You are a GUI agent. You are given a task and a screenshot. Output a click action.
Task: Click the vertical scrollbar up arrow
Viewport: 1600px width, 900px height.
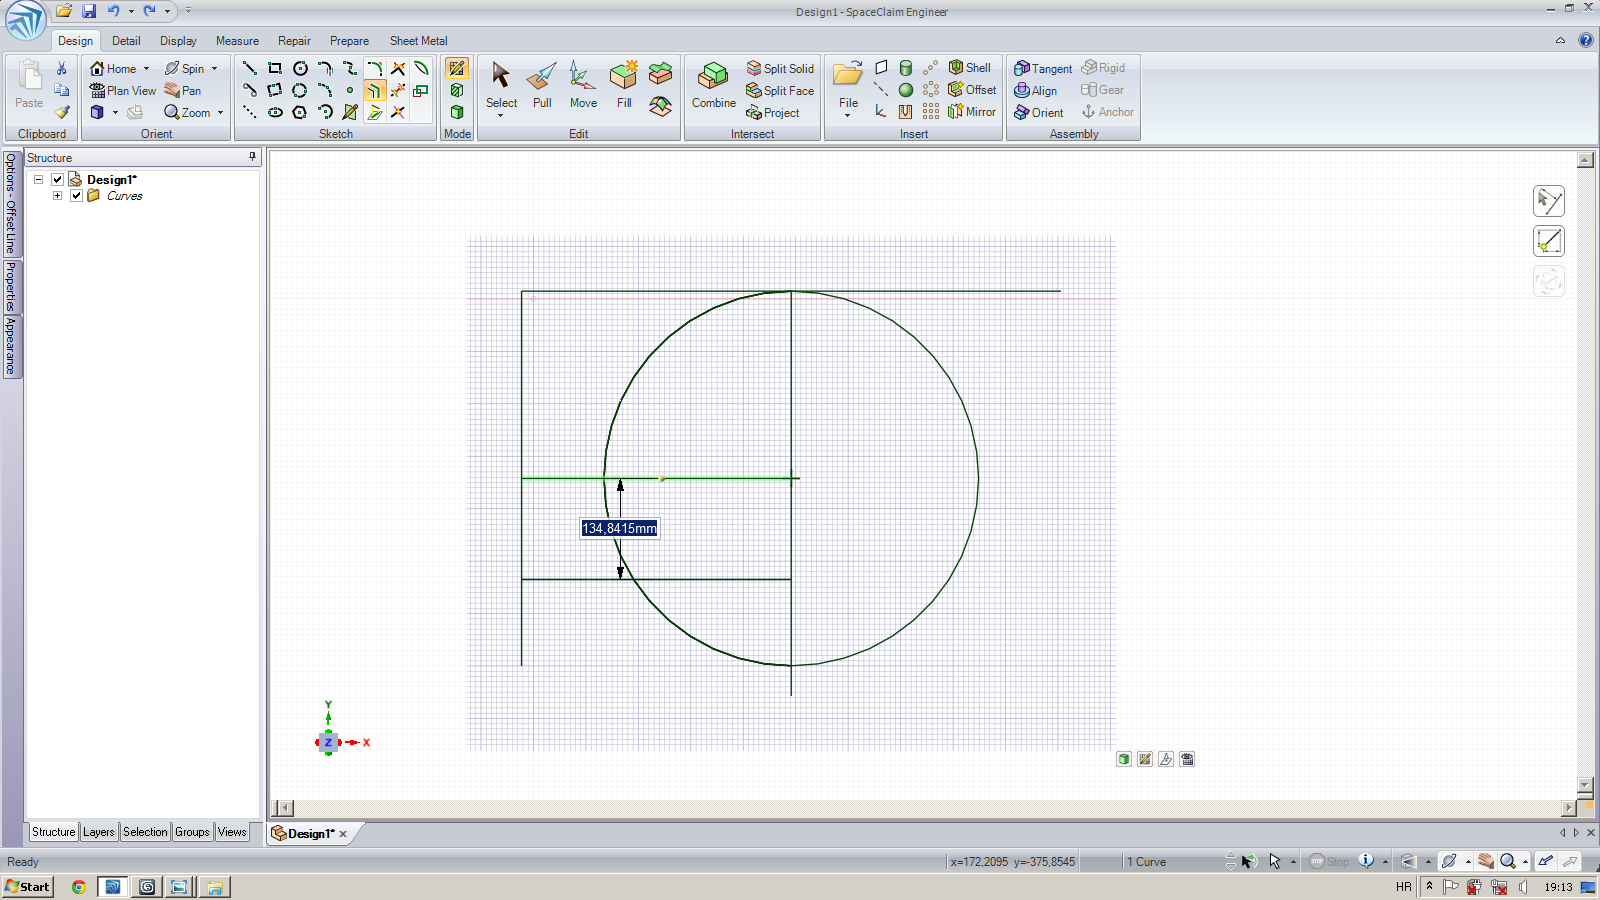click(x=1585, y=160)
